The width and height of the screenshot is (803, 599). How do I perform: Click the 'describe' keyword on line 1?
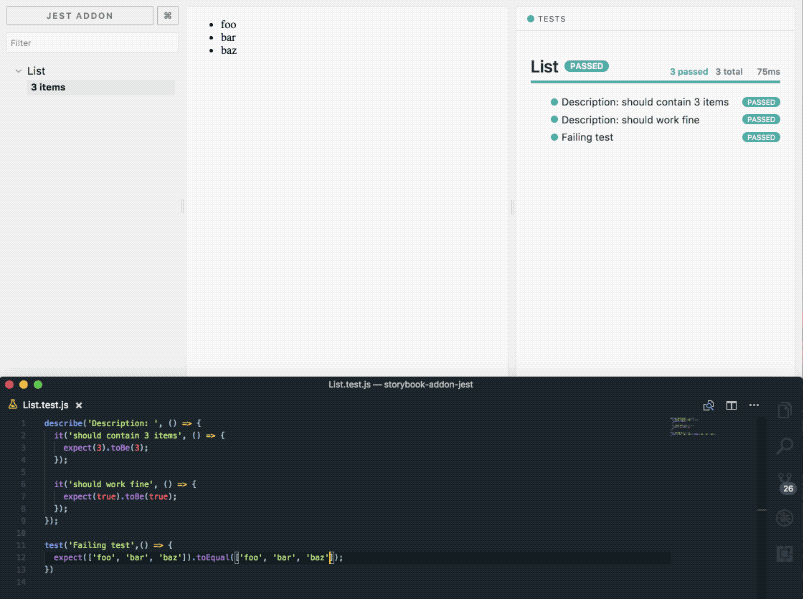(63, 423)
